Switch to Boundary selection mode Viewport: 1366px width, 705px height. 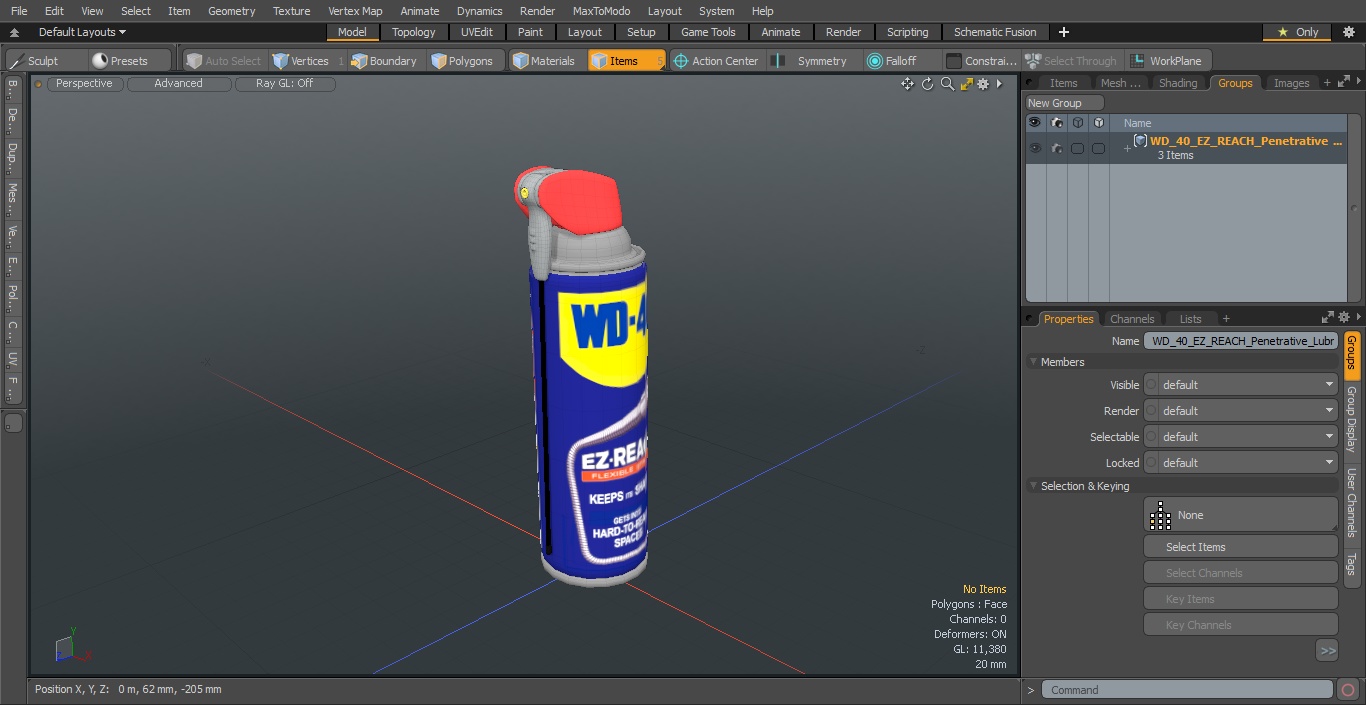coord(384,61)
